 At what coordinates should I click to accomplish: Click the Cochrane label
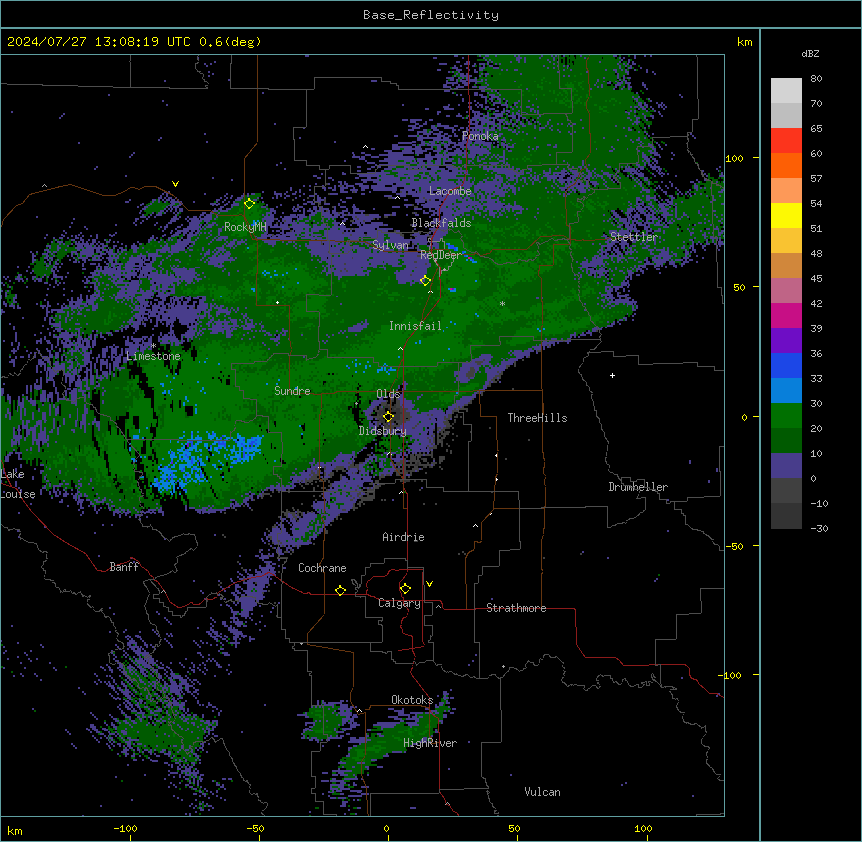pyautogui.click(x=322, y=568)
